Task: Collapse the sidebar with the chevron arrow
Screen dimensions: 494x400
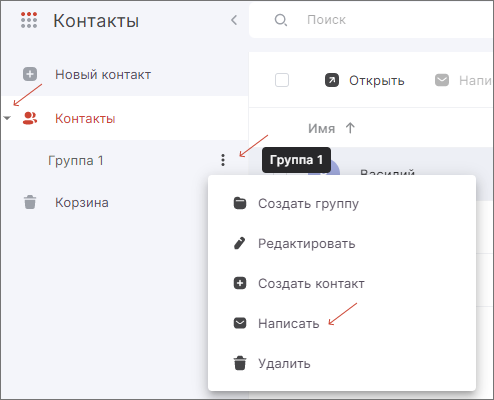Action: pos(234,20)
